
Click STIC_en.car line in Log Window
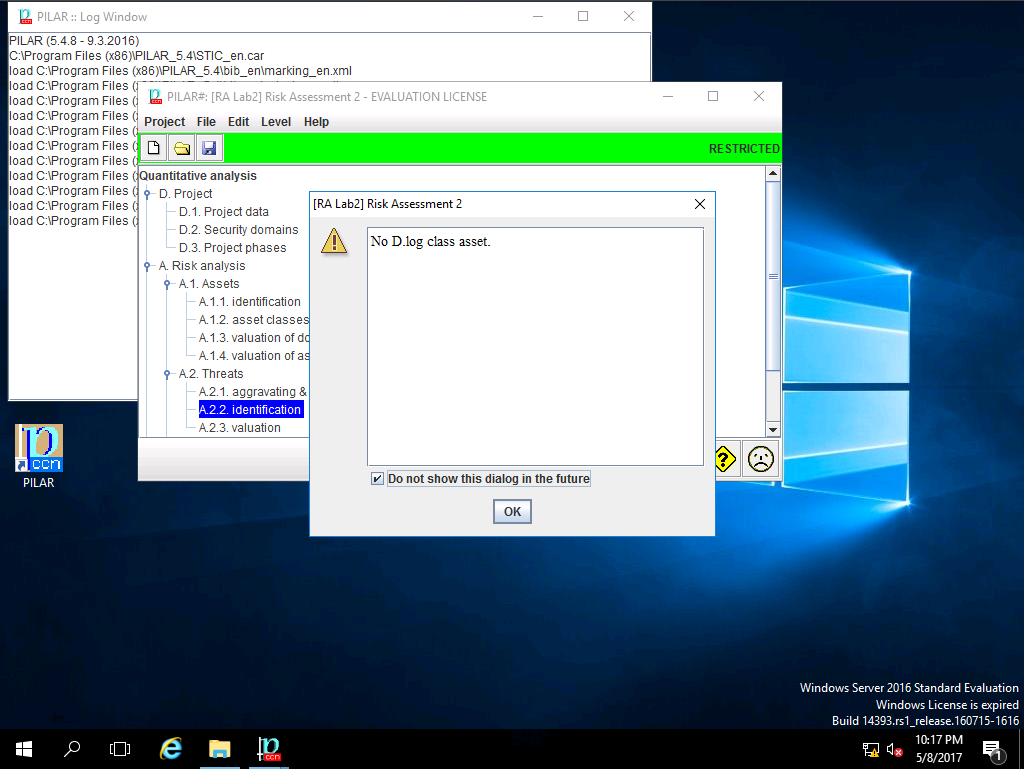136,56
